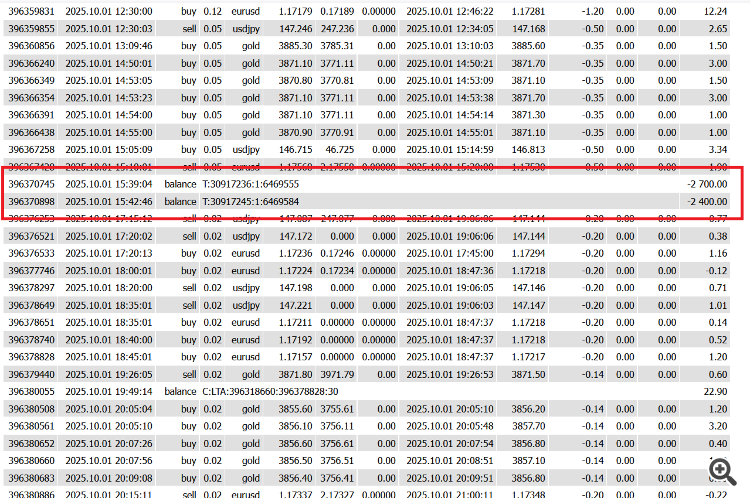The image size is (750, 498).
Task: Select ticket number 396379440
Action: click(x=32, y=374)
